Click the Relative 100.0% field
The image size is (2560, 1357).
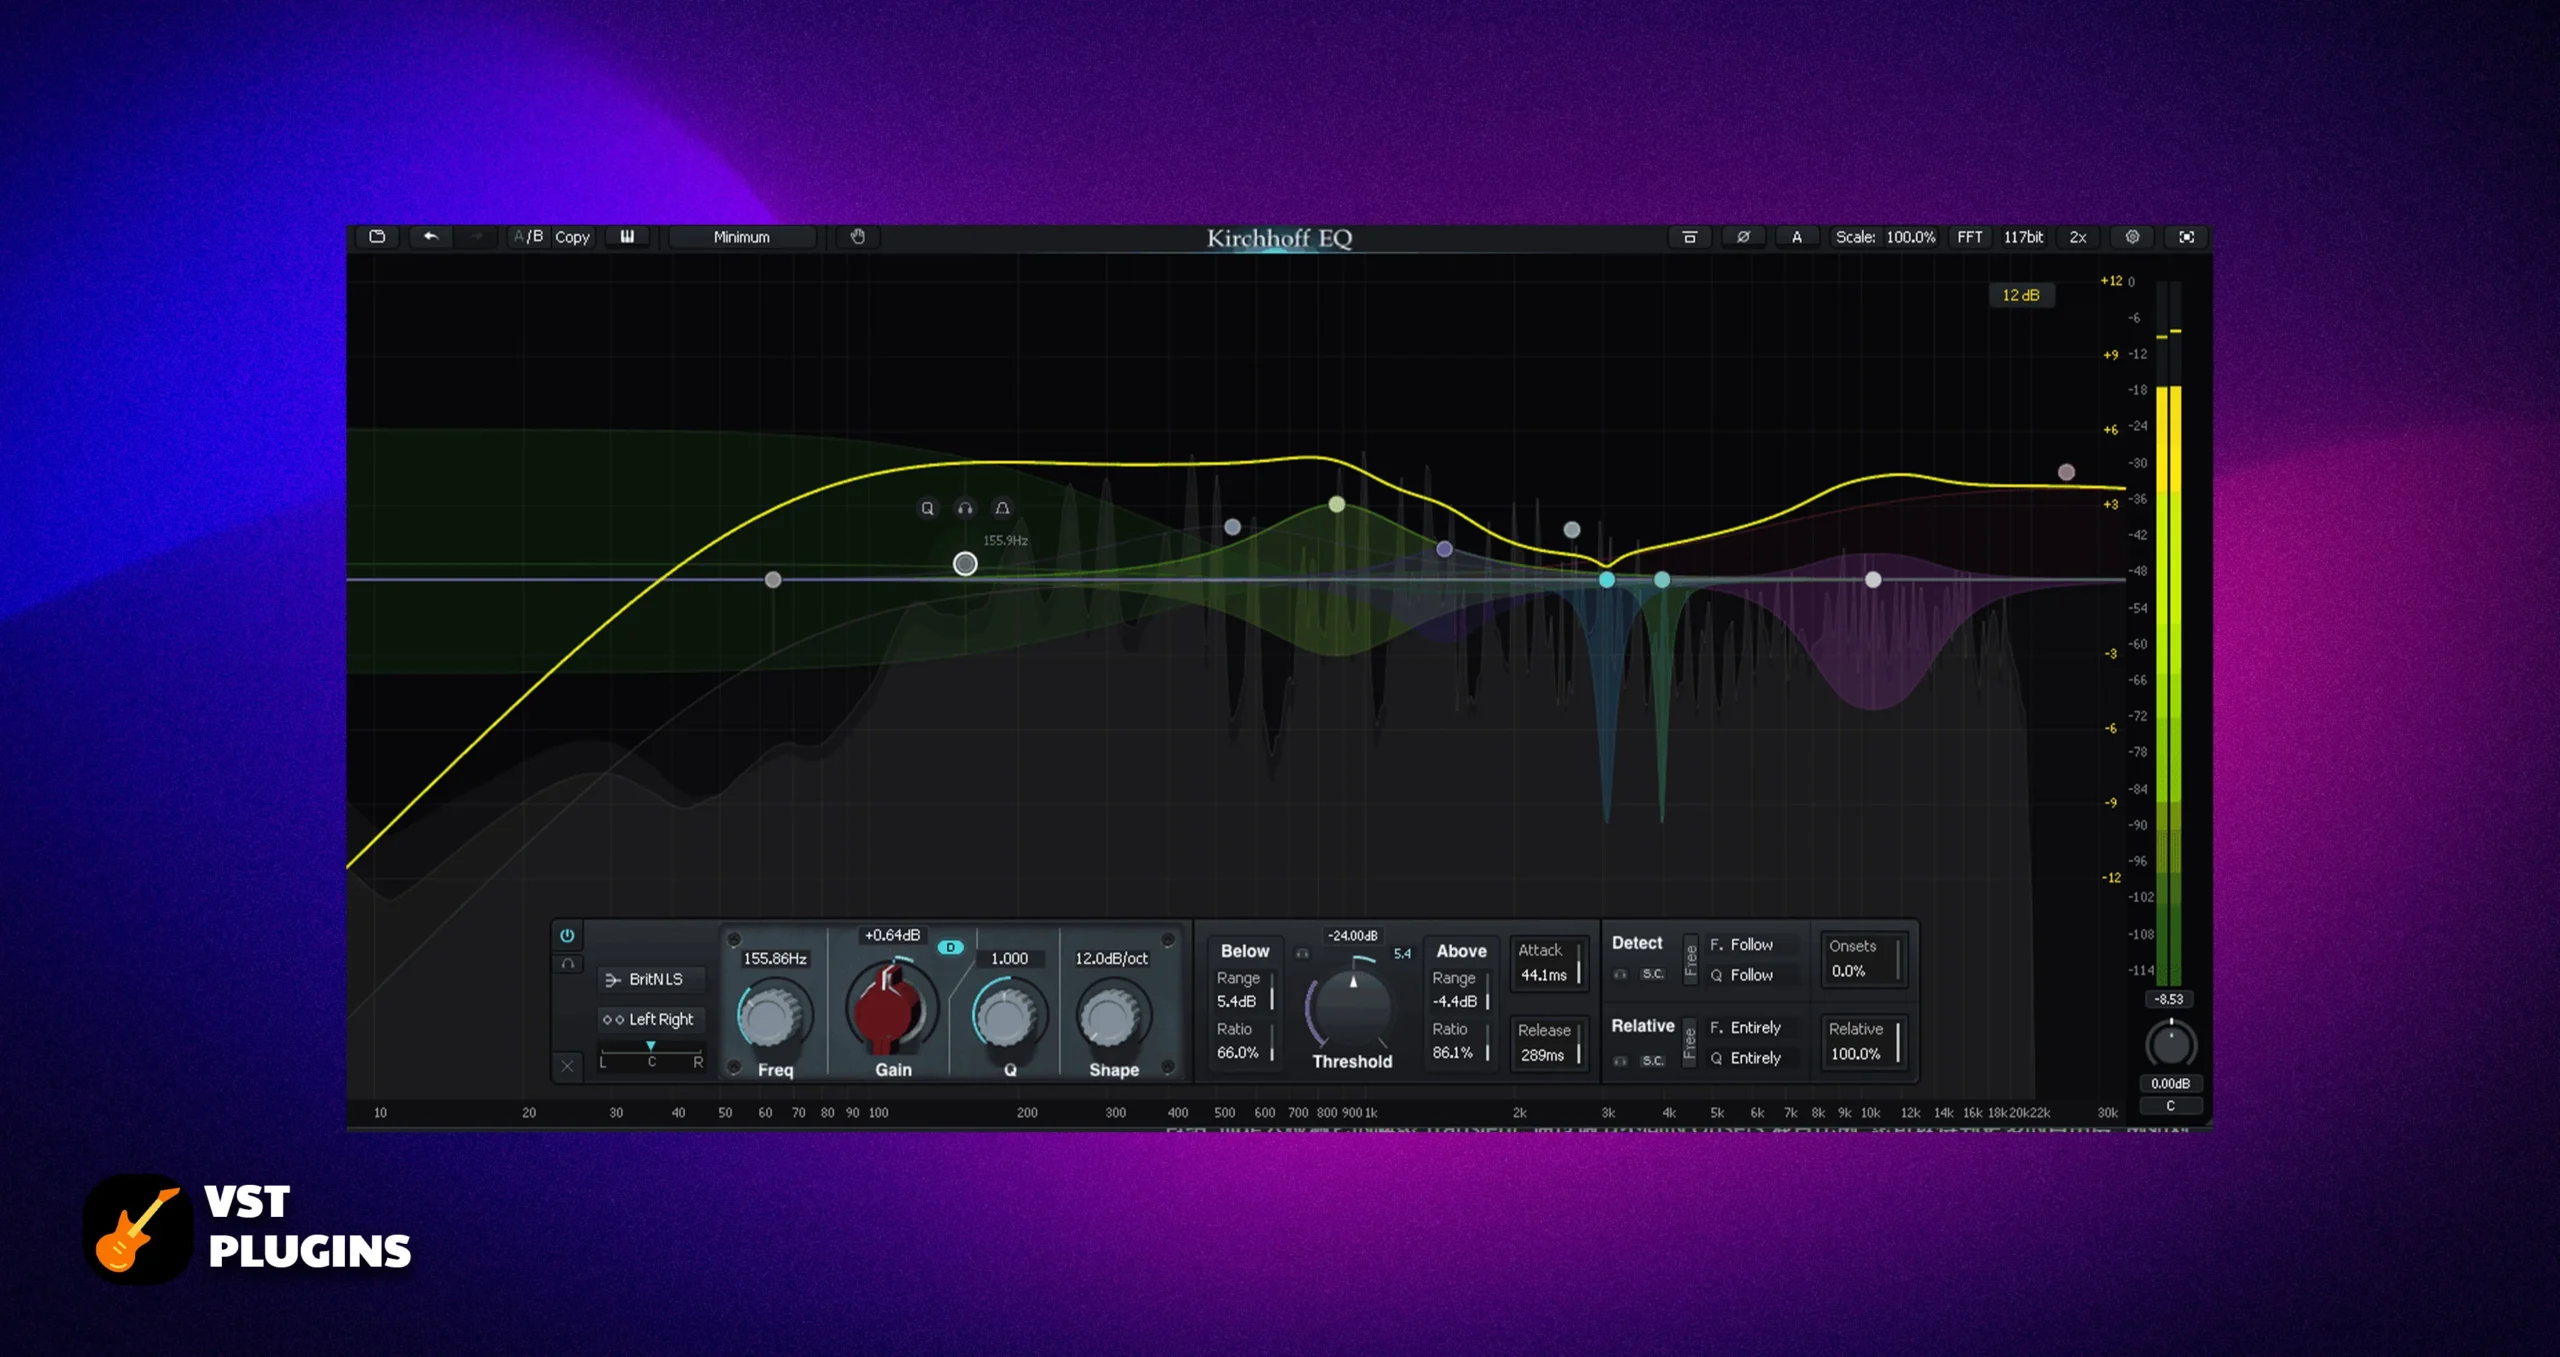(x=1864, y=1041)
